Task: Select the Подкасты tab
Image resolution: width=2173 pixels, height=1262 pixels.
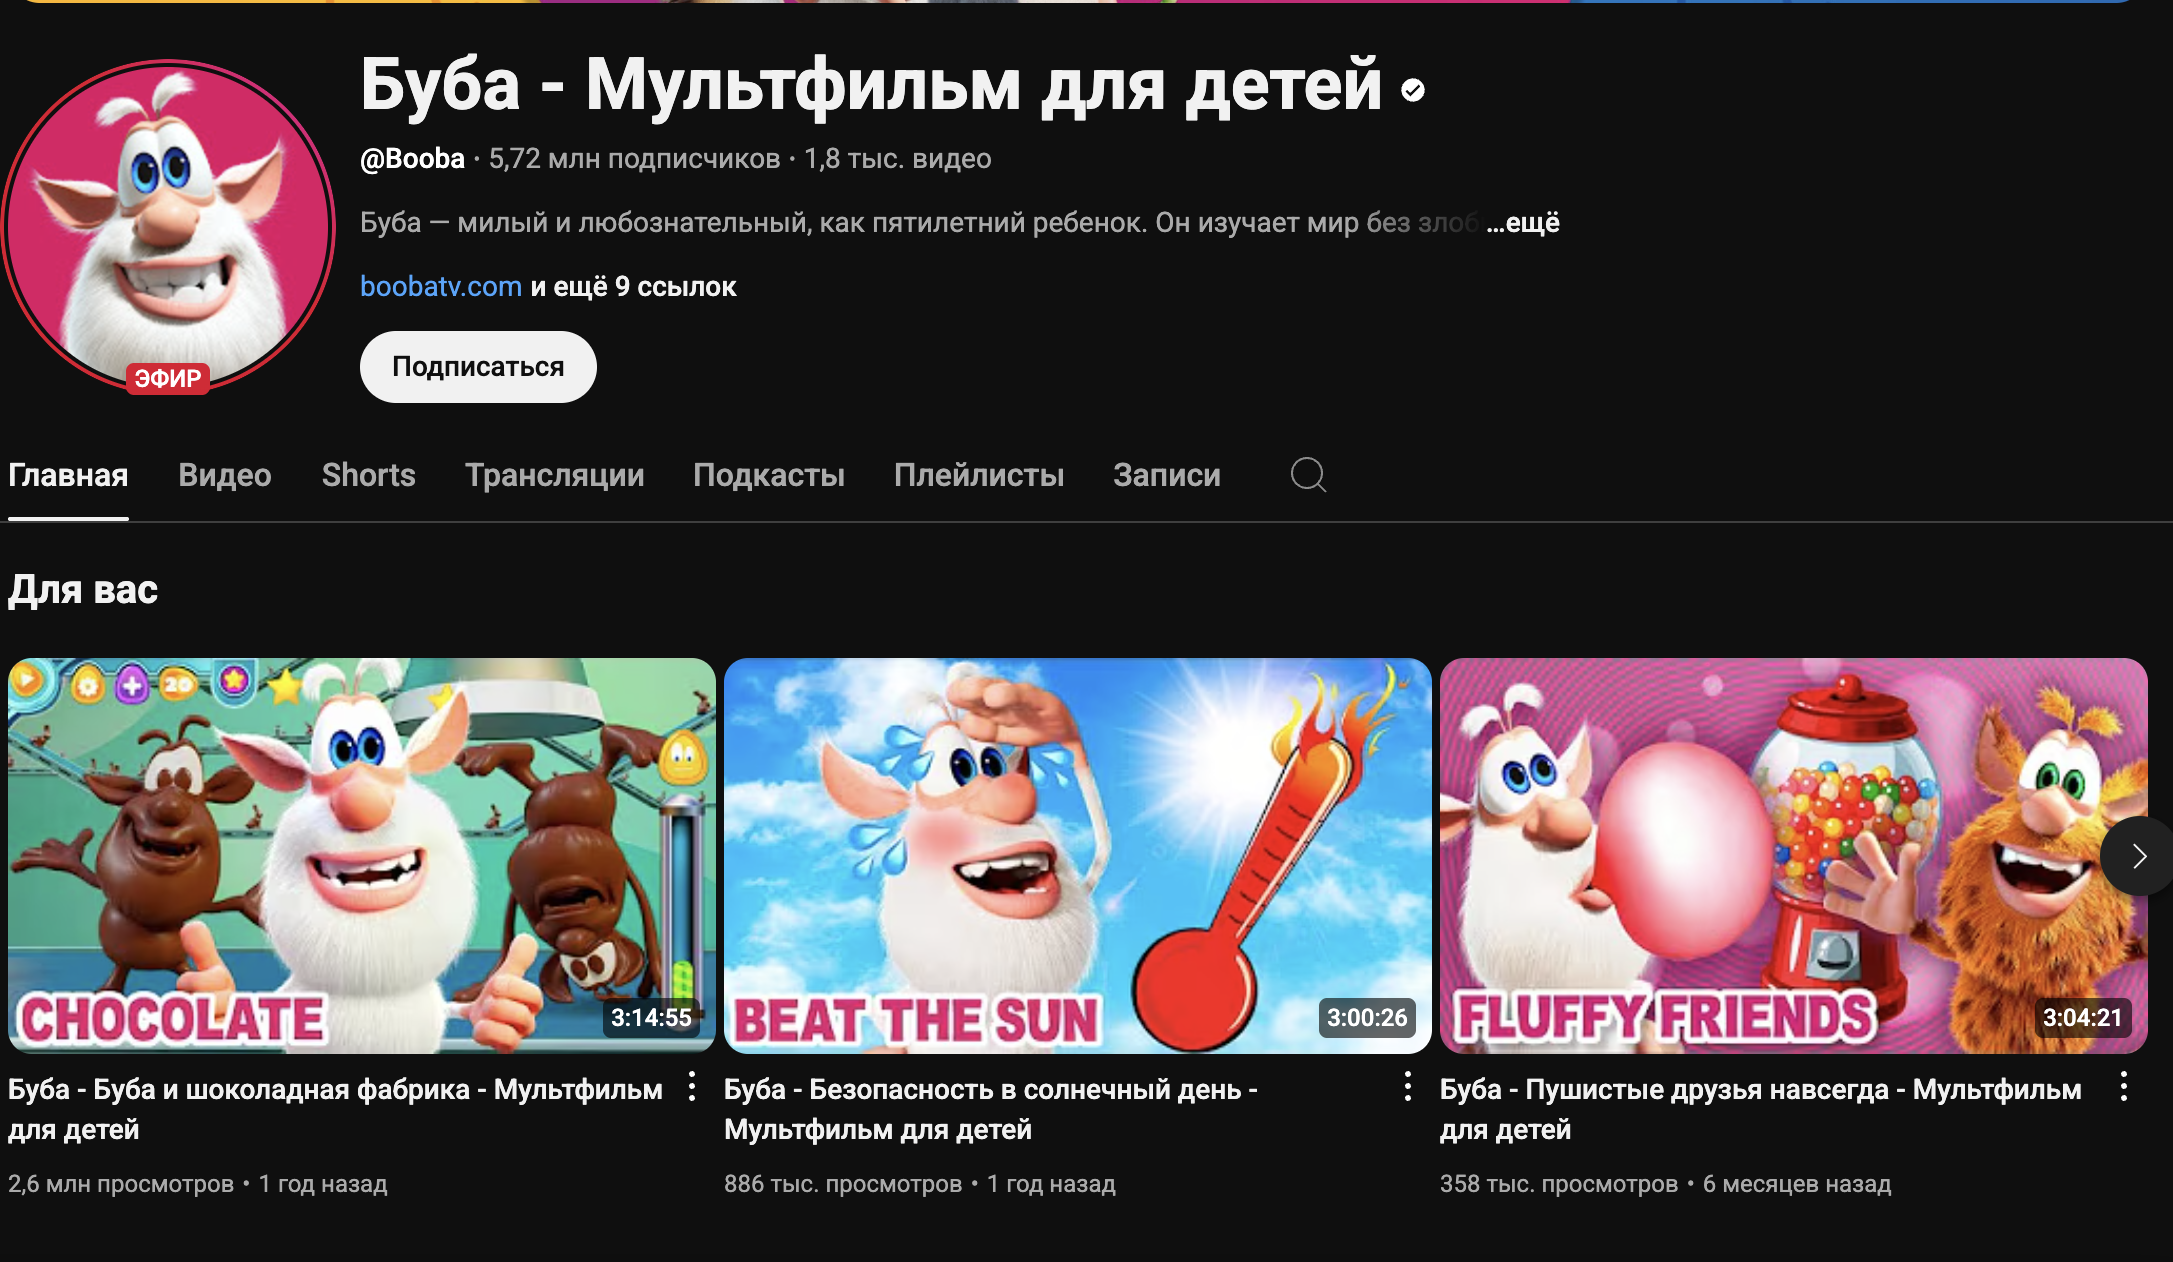Action: pyautogui.click(x=769, y=475)
